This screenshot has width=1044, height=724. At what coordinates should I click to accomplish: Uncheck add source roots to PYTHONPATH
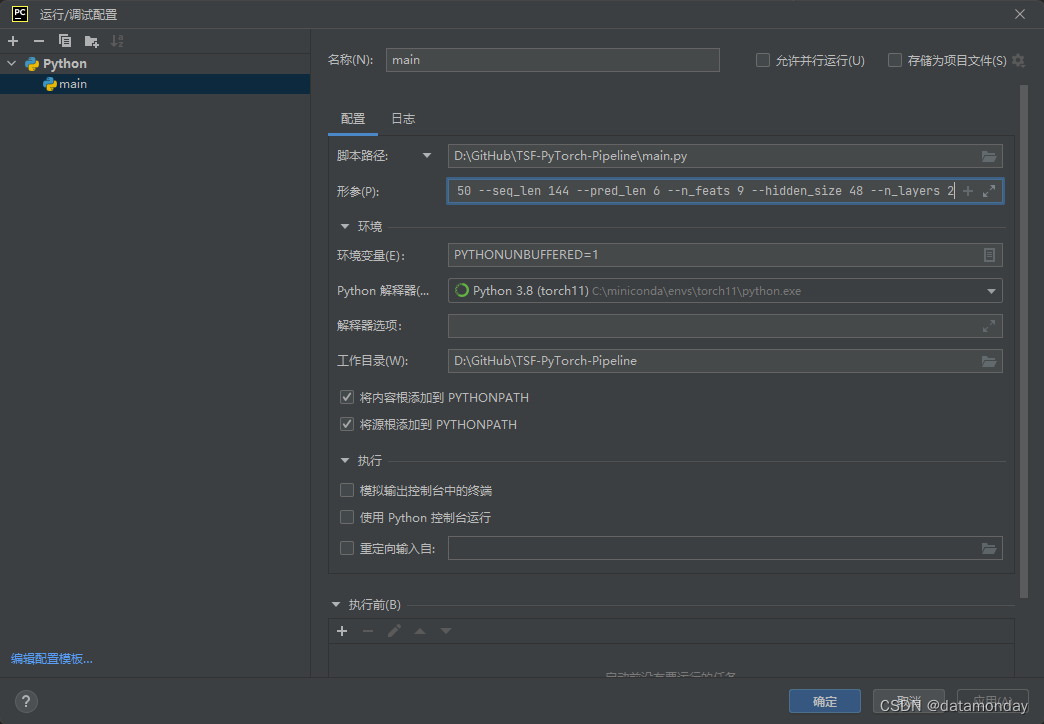pyautogui.click(x=347, y=424)
